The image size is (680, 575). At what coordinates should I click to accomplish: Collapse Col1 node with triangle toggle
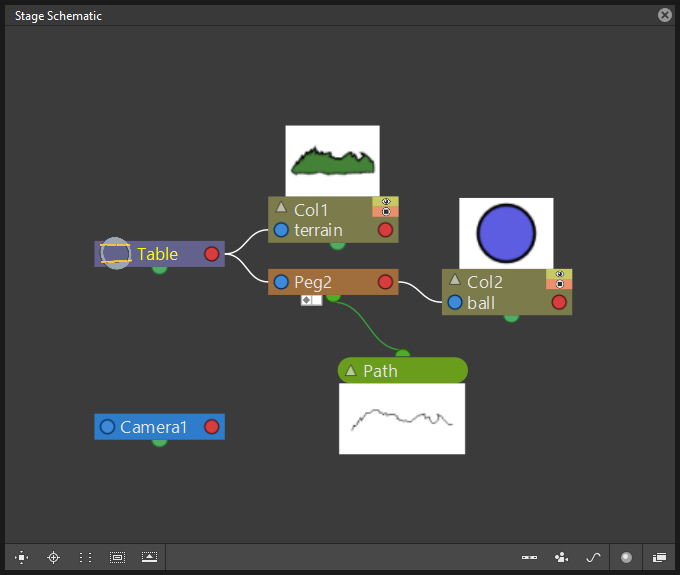pos(281,207)
